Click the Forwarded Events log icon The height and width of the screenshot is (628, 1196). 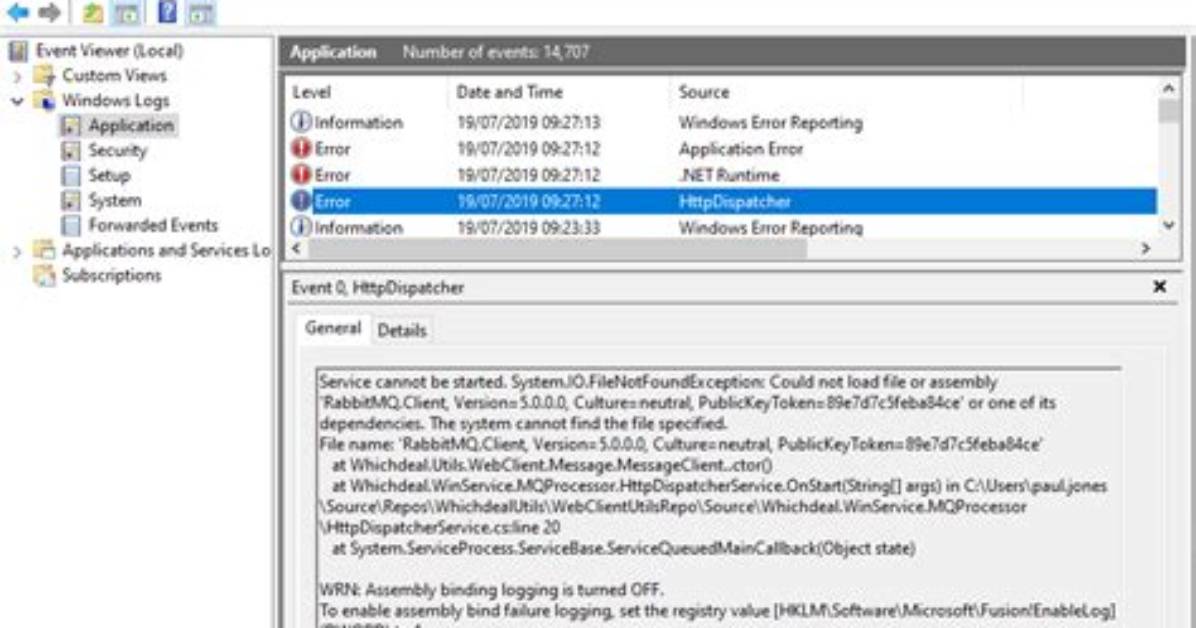pyautogui.click(x=71, y=225)
